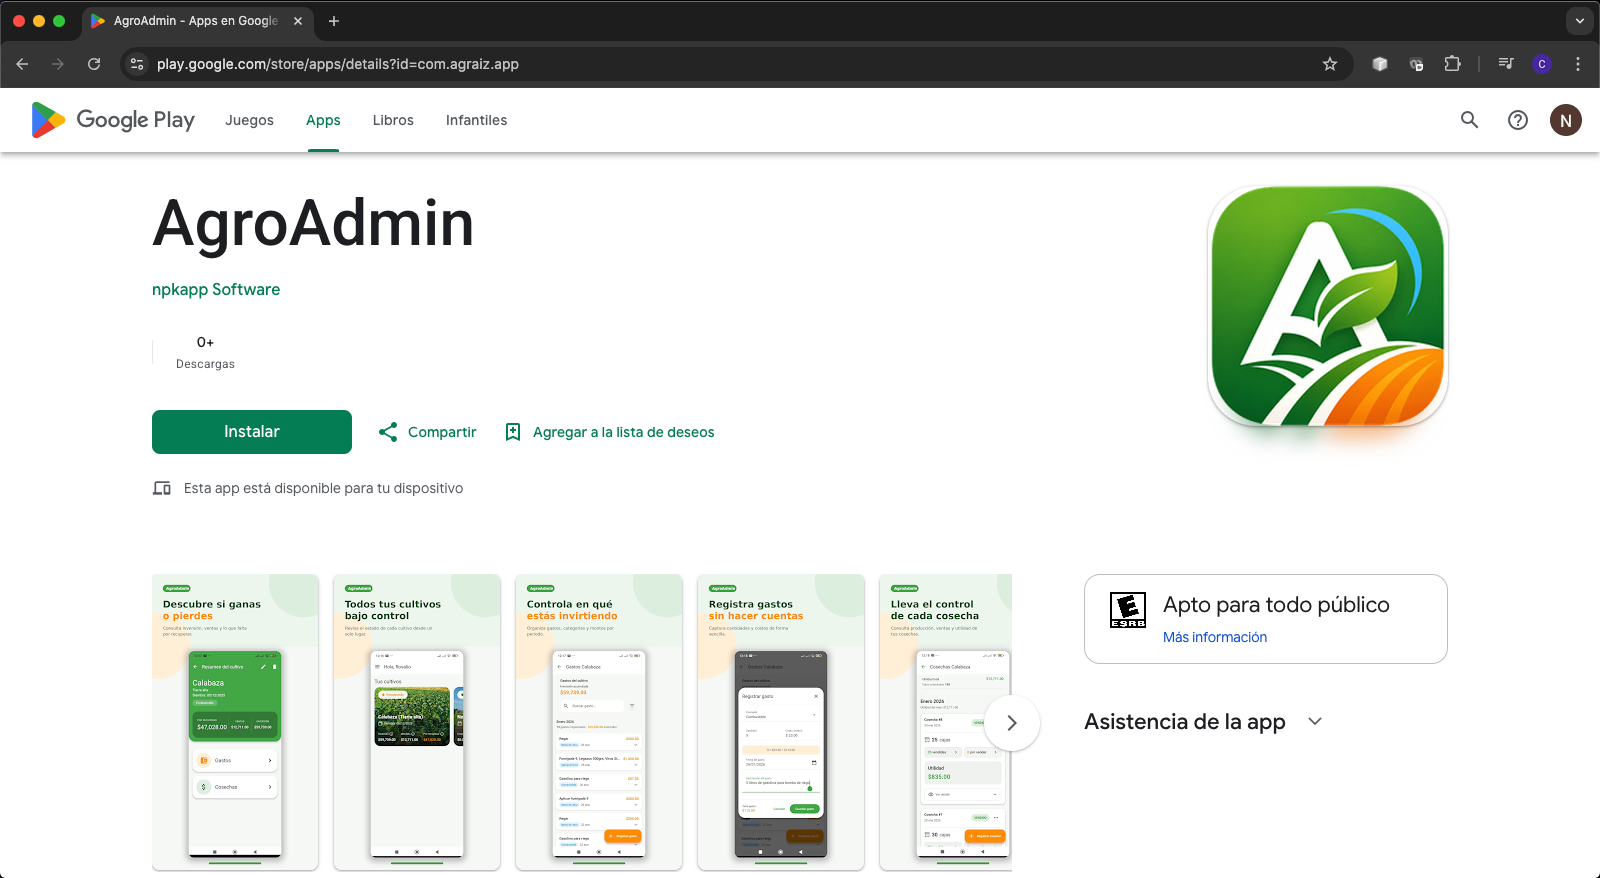
Task: Open screenshot 'Todos tus cultivos bajo control'
Action: click(417, 722)
